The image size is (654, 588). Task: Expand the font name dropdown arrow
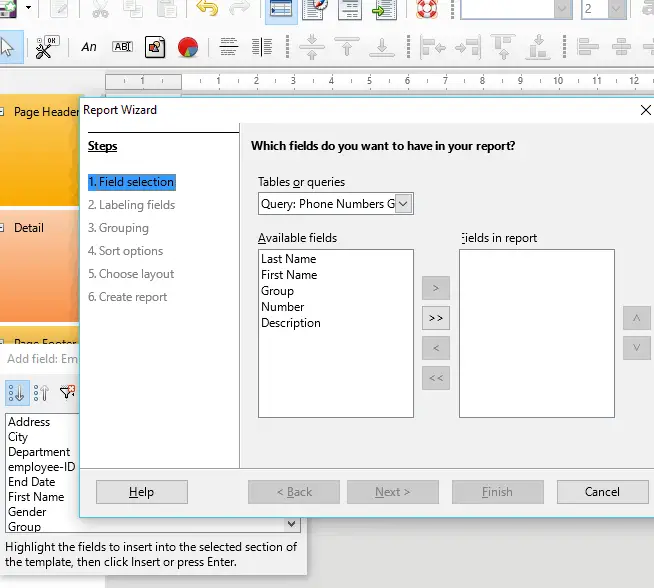point(563,8)
